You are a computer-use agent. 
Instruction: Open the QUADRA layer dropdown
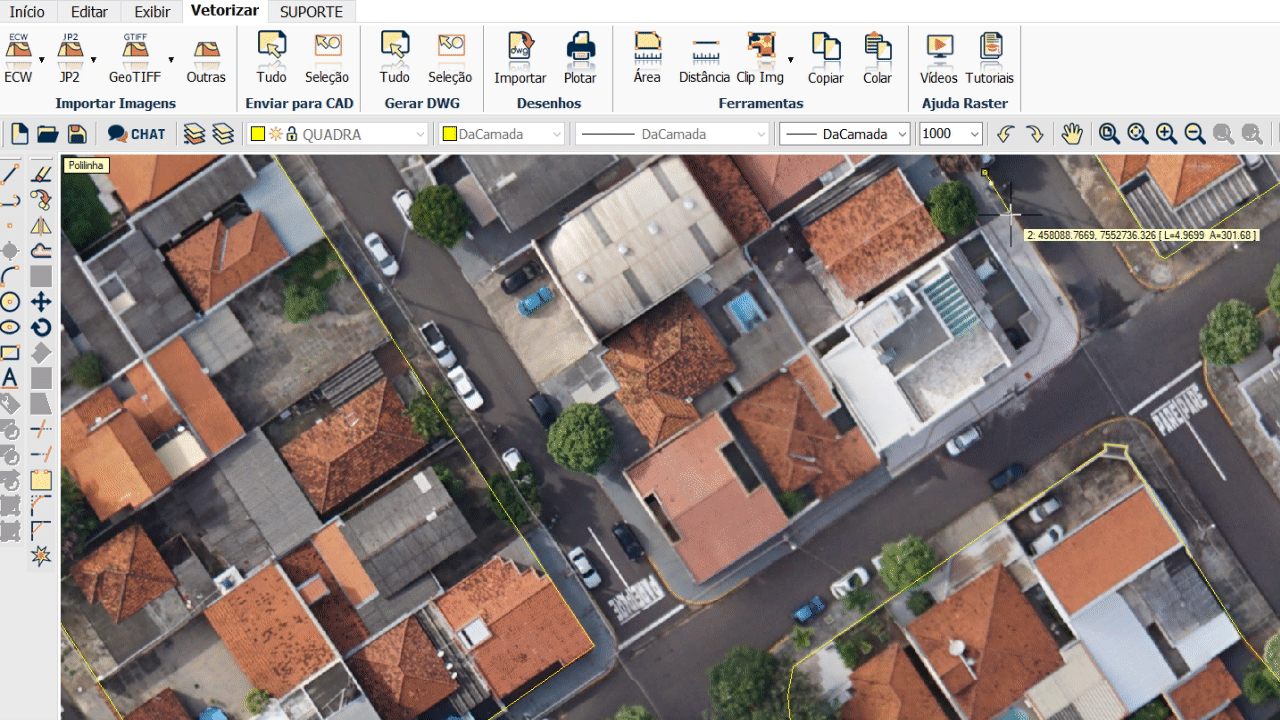coord(420,134)
